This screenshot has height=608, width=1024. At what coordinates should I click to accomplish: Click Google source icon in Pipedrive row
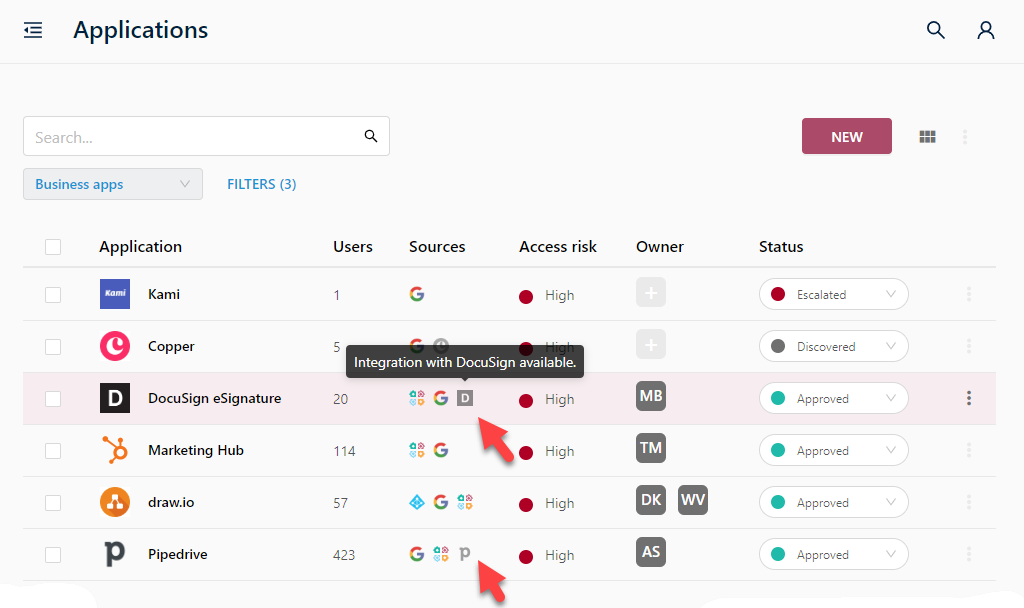[417, 554]
